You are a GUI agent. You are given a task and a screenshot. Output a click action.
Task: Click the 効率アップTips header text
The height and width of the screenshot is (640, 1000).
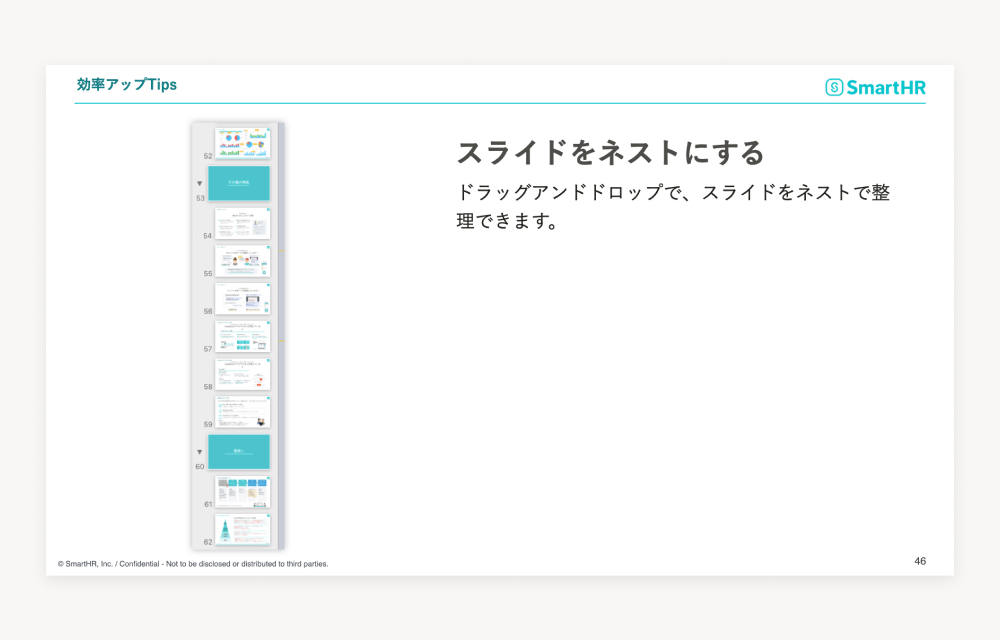[126, 84]
